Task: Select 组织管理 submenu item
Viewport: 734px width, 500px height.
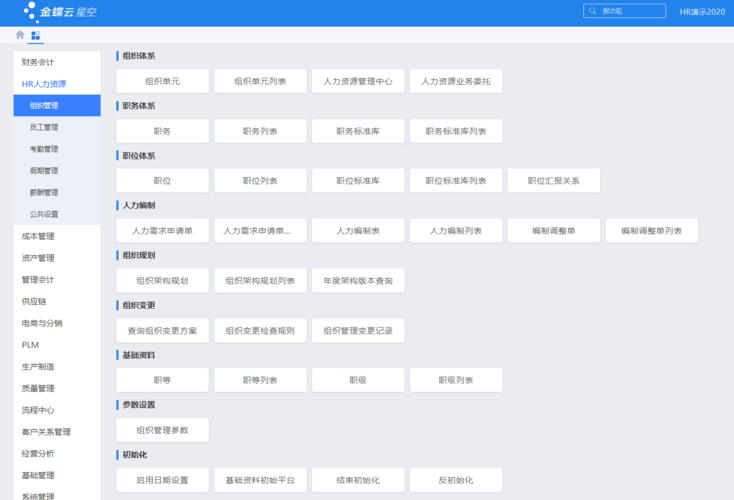Action: (57, 106)
